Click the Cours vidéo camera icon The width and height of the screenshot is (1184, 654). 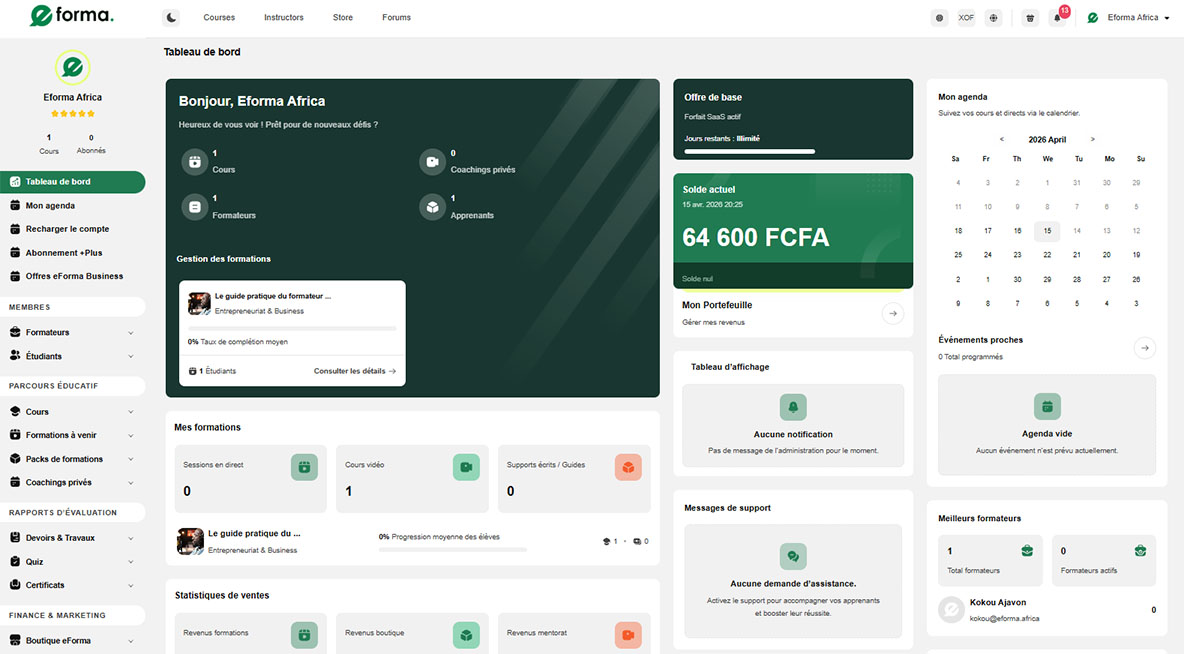coord(466,467)
